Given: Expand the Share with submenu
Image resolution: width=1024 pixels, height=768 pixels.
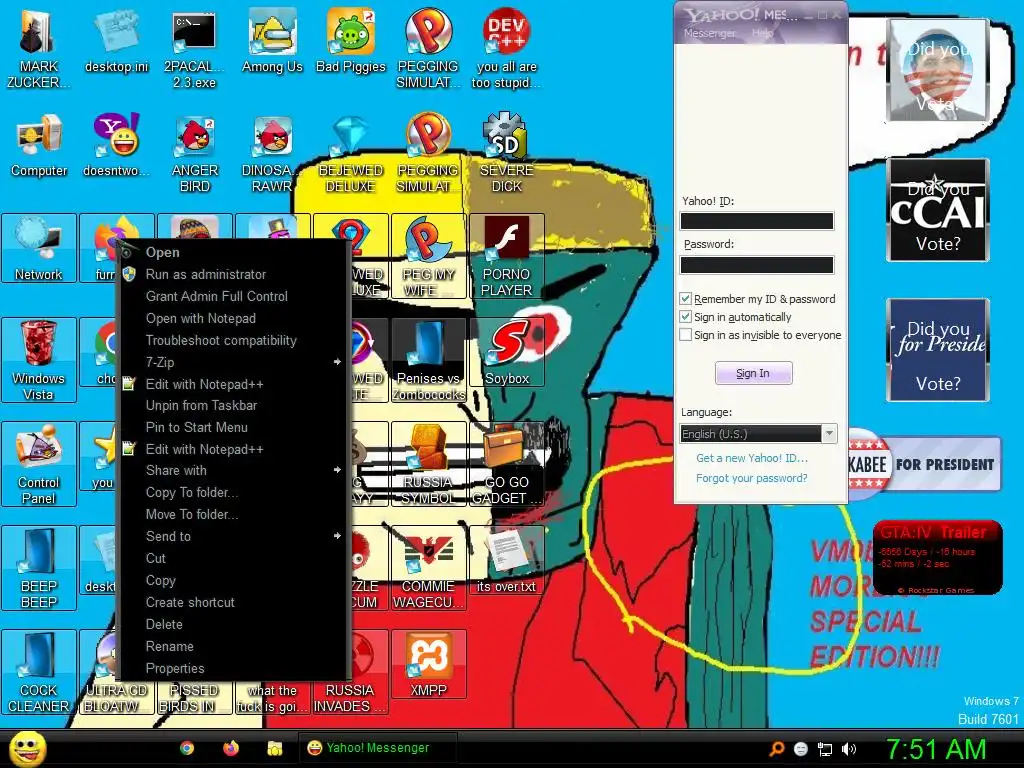Looking at the screenshot, I should click(x=234, y=470).
